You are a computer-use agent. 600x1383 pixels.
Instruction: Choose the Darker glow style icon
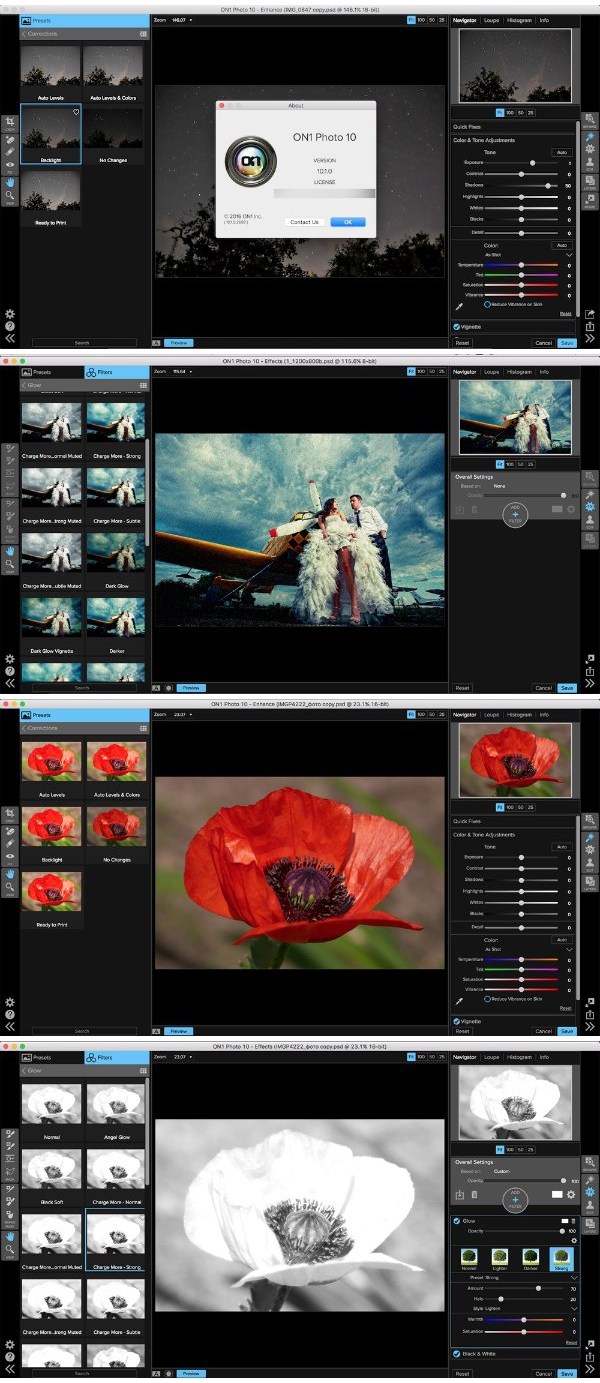pyautogui.click(x=531, y=1257)
